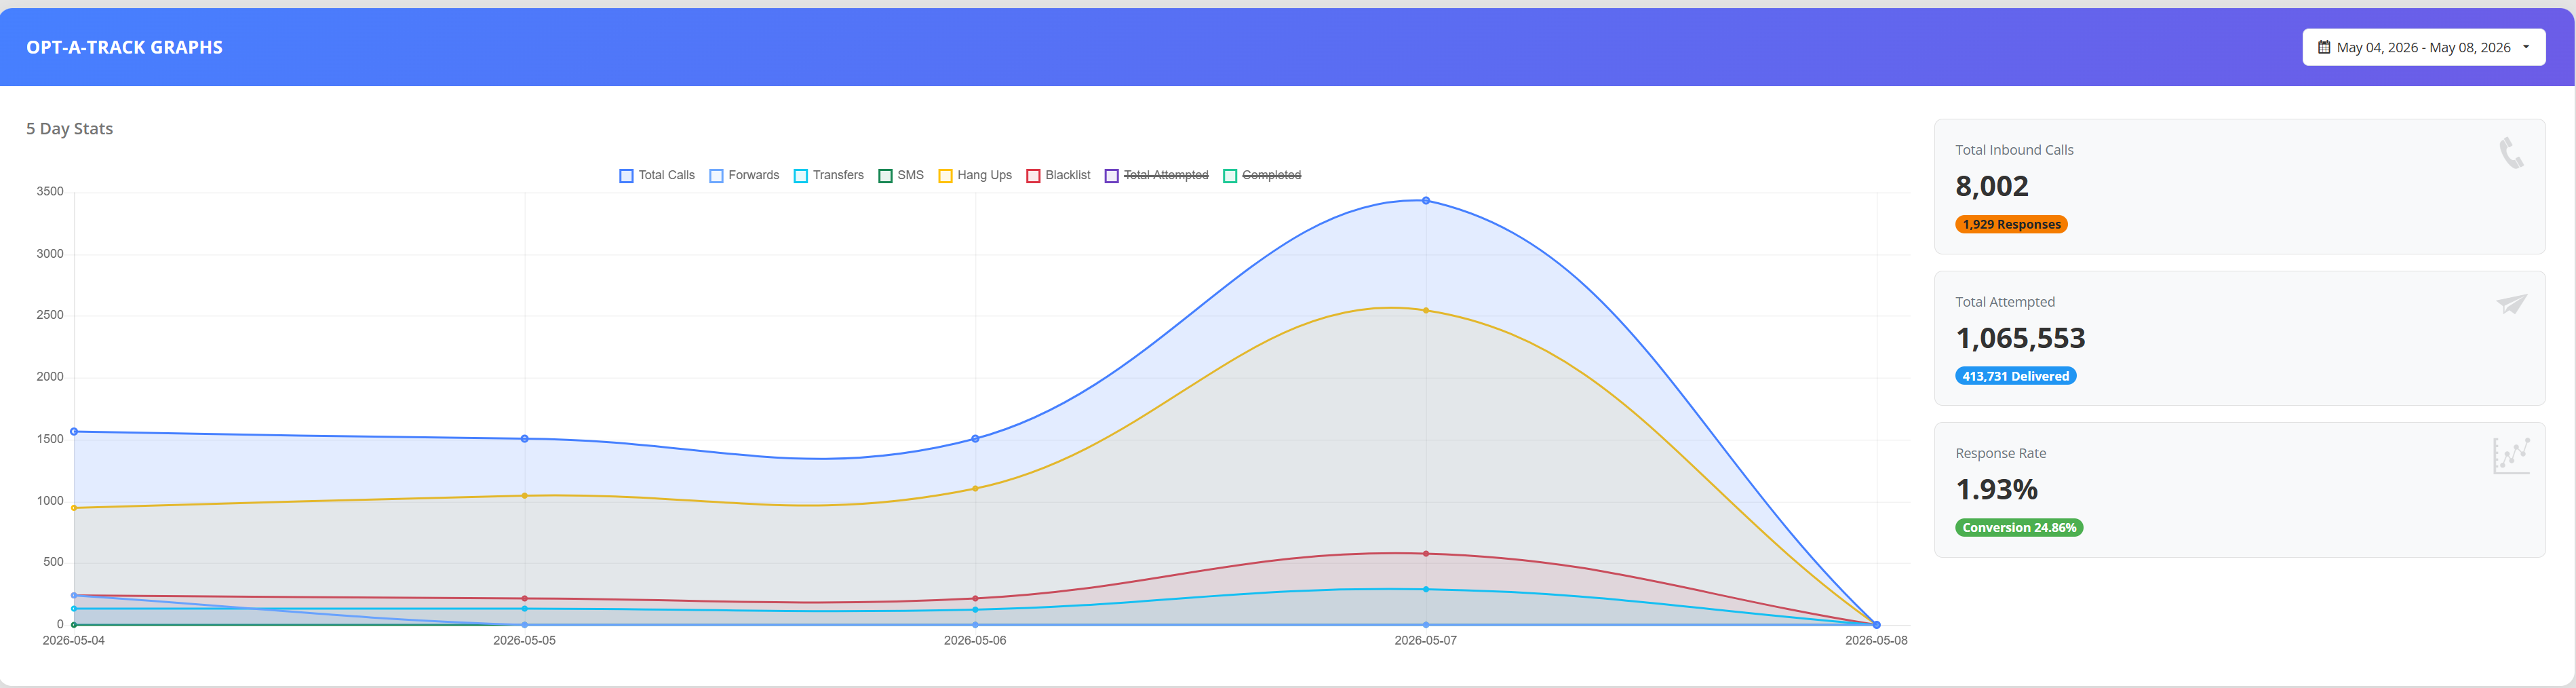Click the calendar icon in date range picker
This screenshot has height=688, width=2576.
point(2324,47)
